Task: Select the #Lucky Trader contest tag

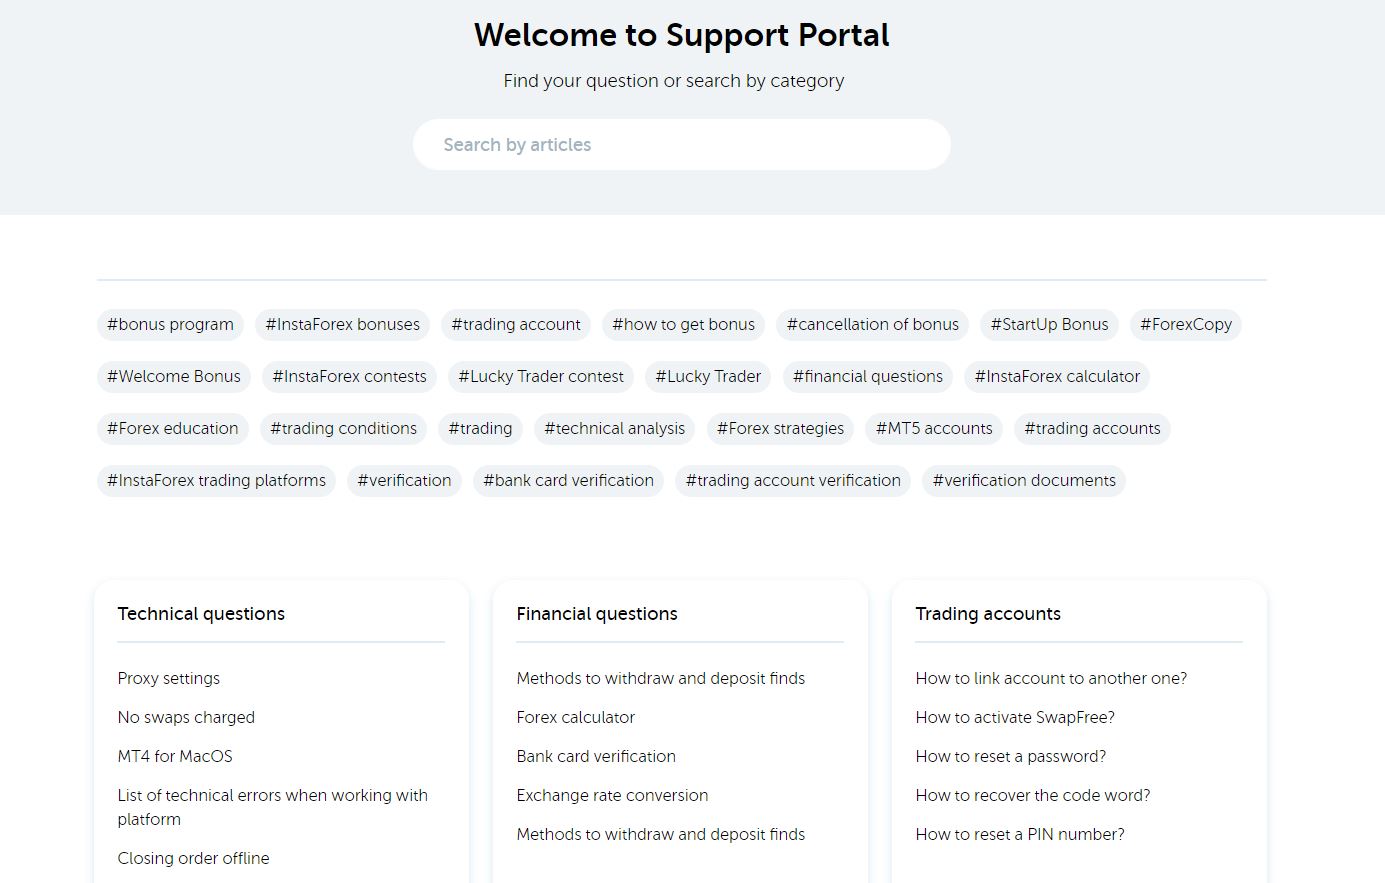Action: [541, 377]
